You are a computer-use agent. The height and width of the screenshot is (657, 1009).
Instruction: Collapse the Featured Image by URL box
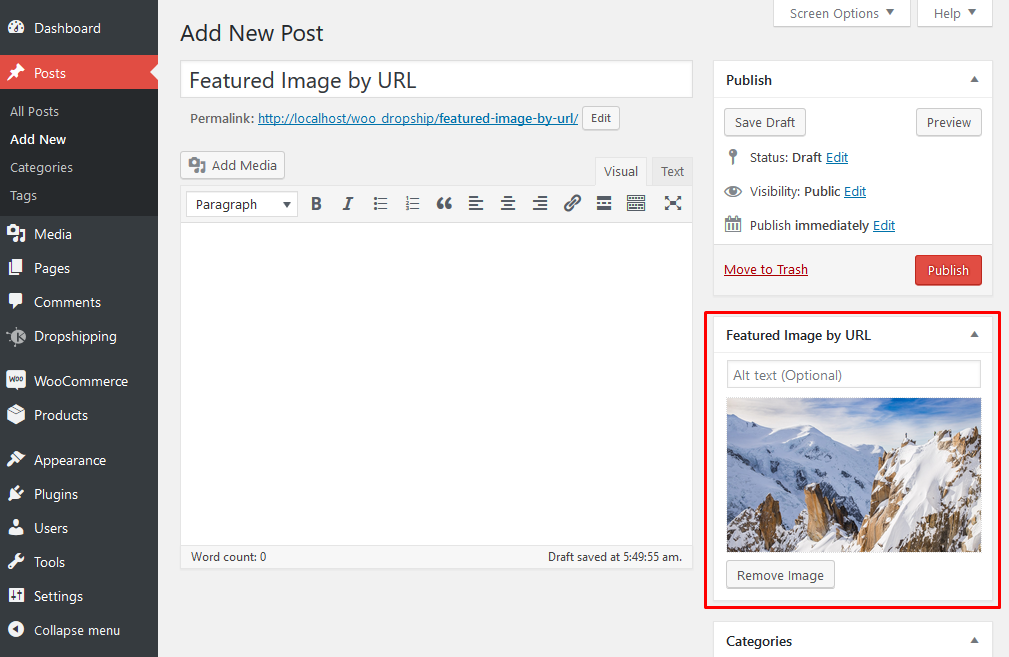click(974, 335)
